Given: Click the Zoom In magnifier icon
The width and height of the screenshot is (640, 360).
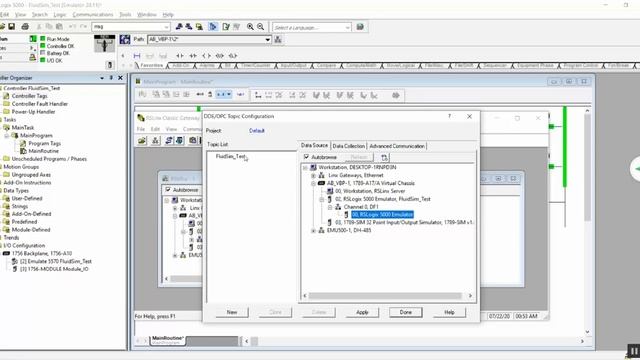Looking at the screenshot, I should (x=250, y=27).
